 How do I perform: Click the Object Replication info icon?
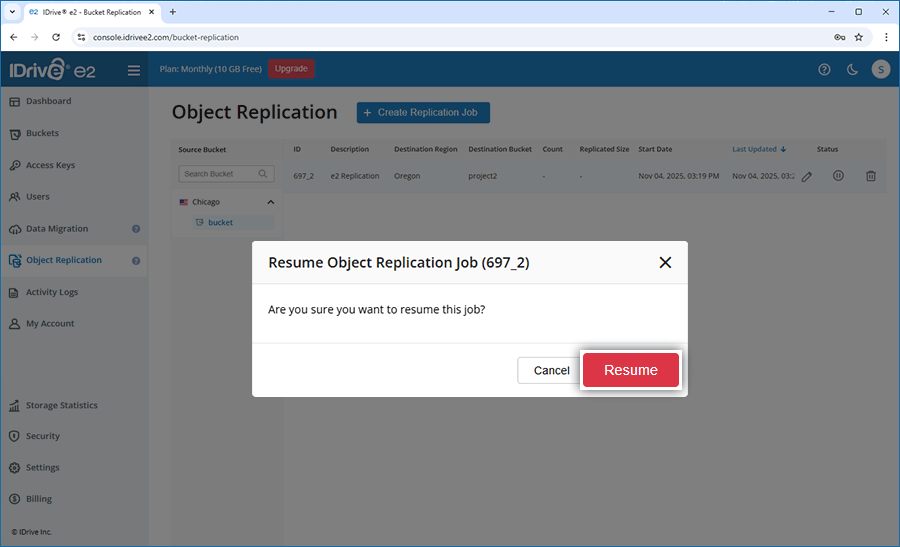pyautogui.click(x=136, y=261)
